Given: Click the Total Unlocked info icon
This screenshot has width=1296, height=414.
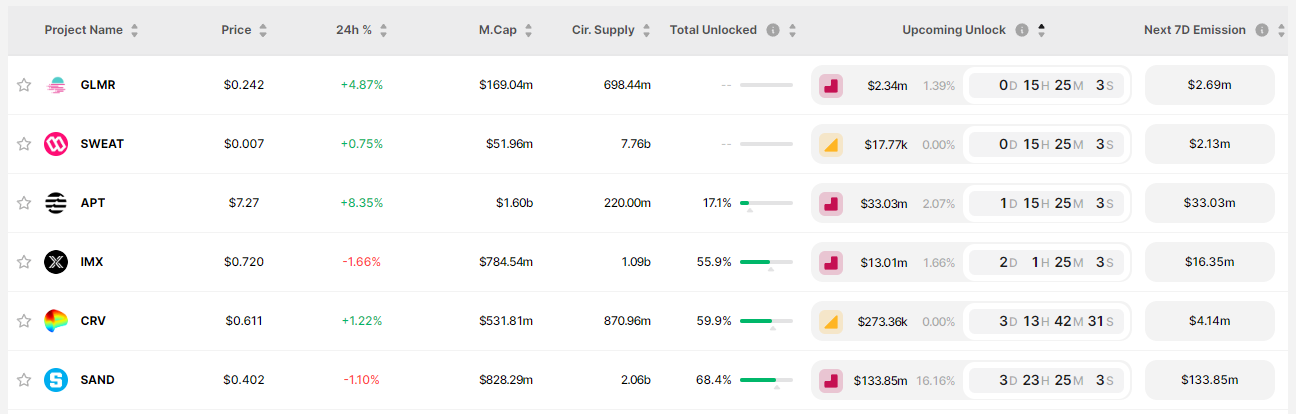Looking at the screenshot, I should pos(773,30).
